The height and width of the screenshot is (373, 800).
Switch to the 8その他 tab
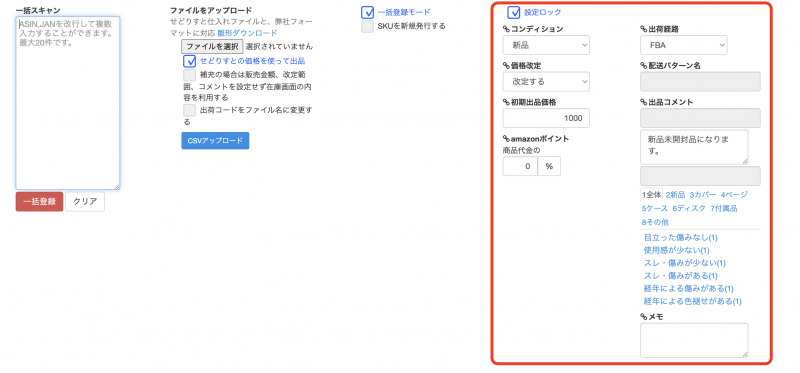pos(655,222)
